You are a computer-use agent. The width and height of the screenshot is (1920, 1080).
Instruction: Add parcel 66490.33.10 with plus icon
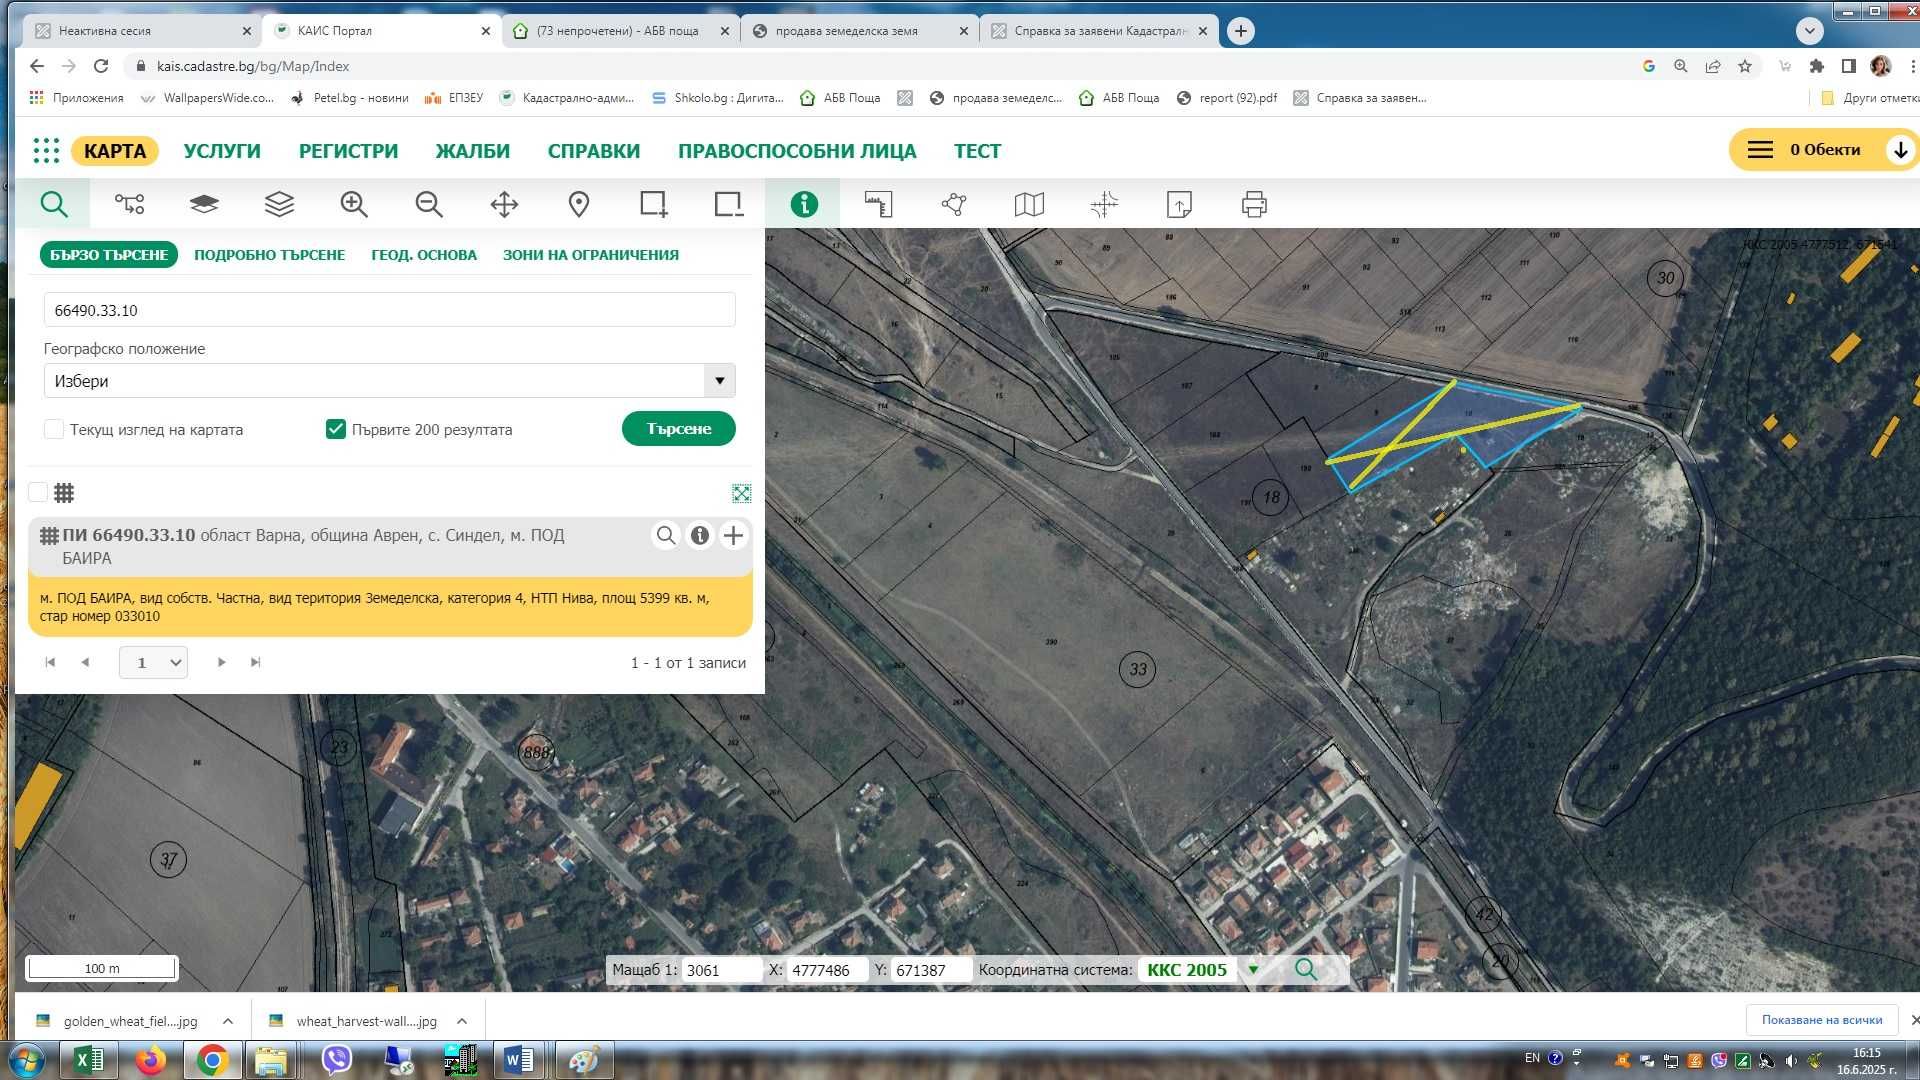pos(733,535)
